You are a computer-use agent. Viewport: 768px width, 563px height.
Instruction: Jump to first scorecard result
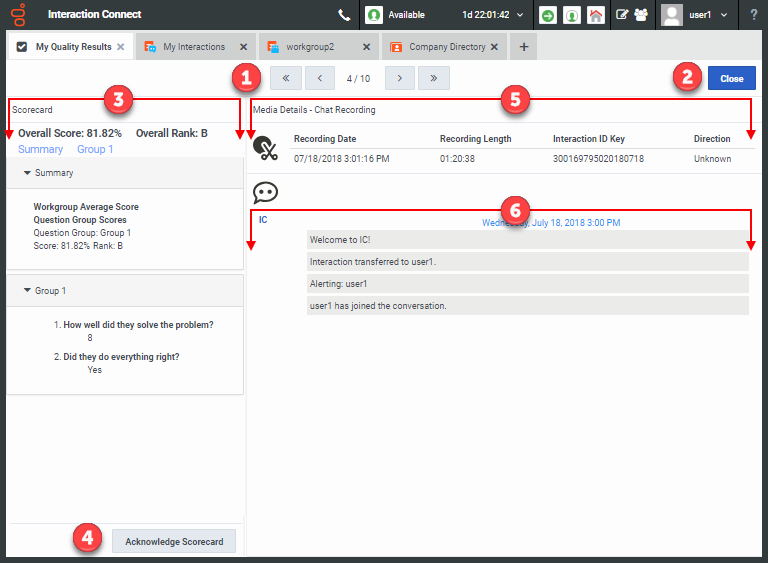coord(285,78)
